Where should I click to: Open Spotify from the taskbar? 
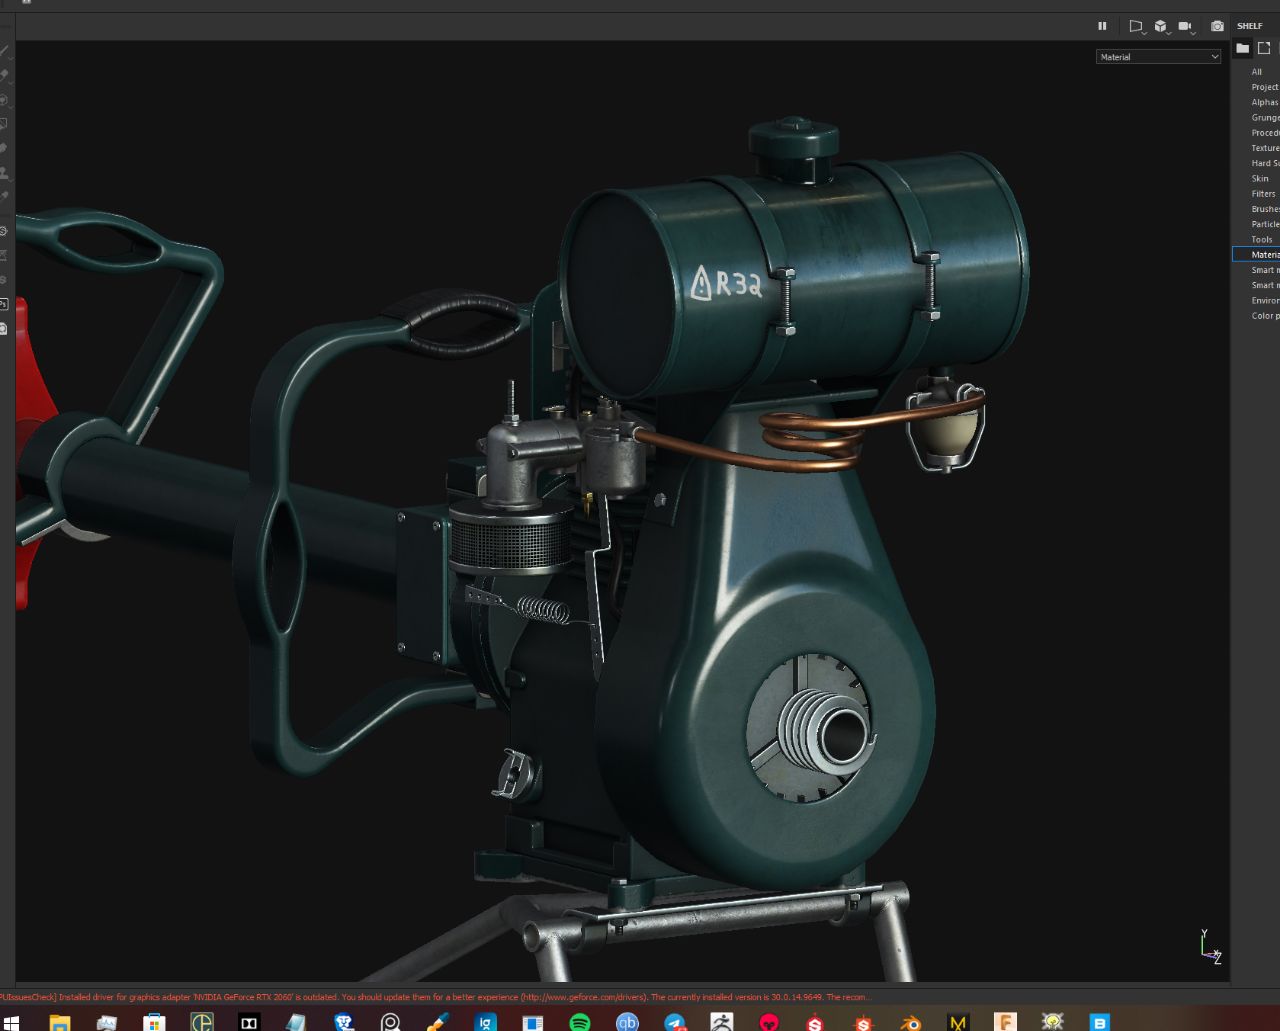[x=580, y=1022]
